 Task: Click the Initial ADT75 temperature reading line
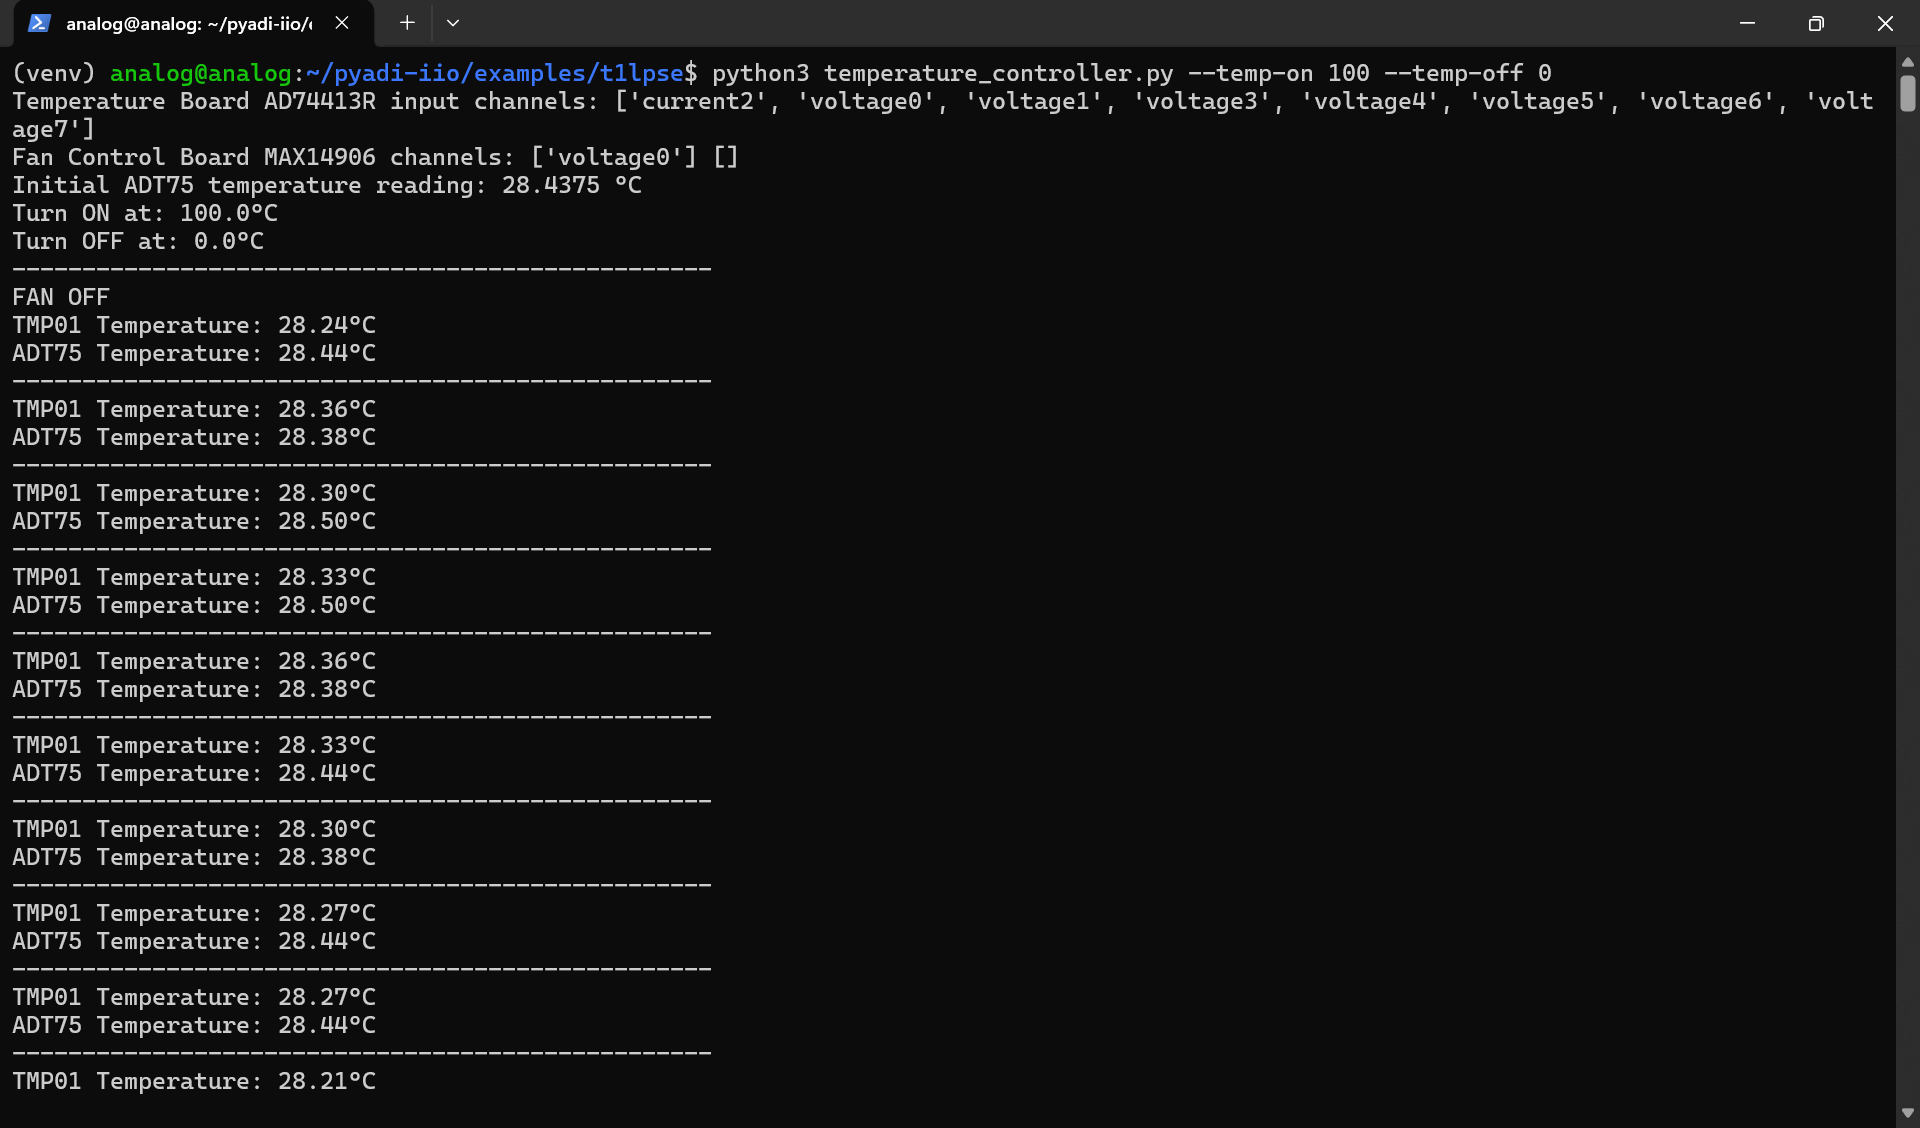[x=326, y=185]
